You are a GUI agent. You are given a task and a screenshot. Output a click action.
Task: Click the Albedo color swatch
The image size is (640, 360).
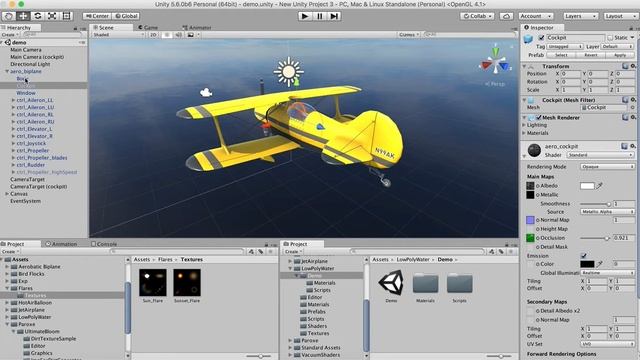(587, 186)
